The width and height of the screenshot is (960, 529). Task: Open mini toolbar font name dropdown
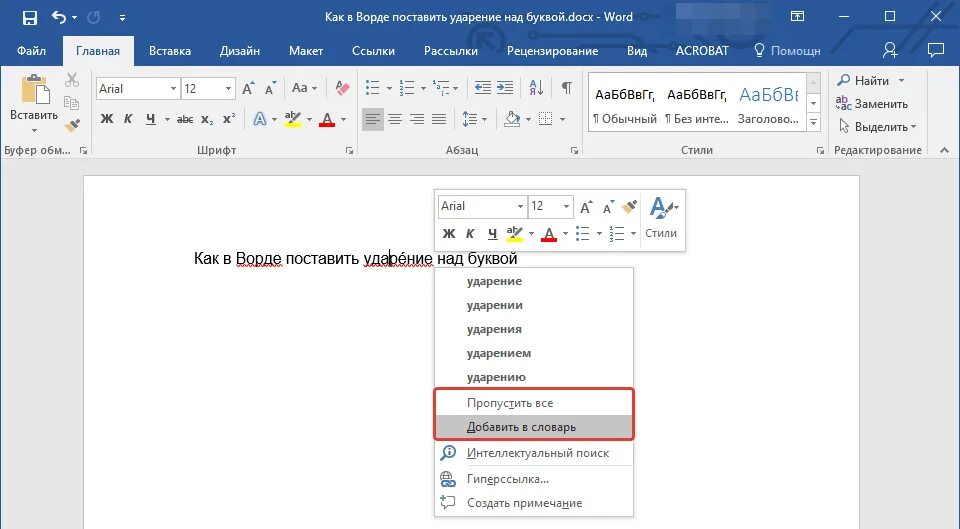[520, 206]
